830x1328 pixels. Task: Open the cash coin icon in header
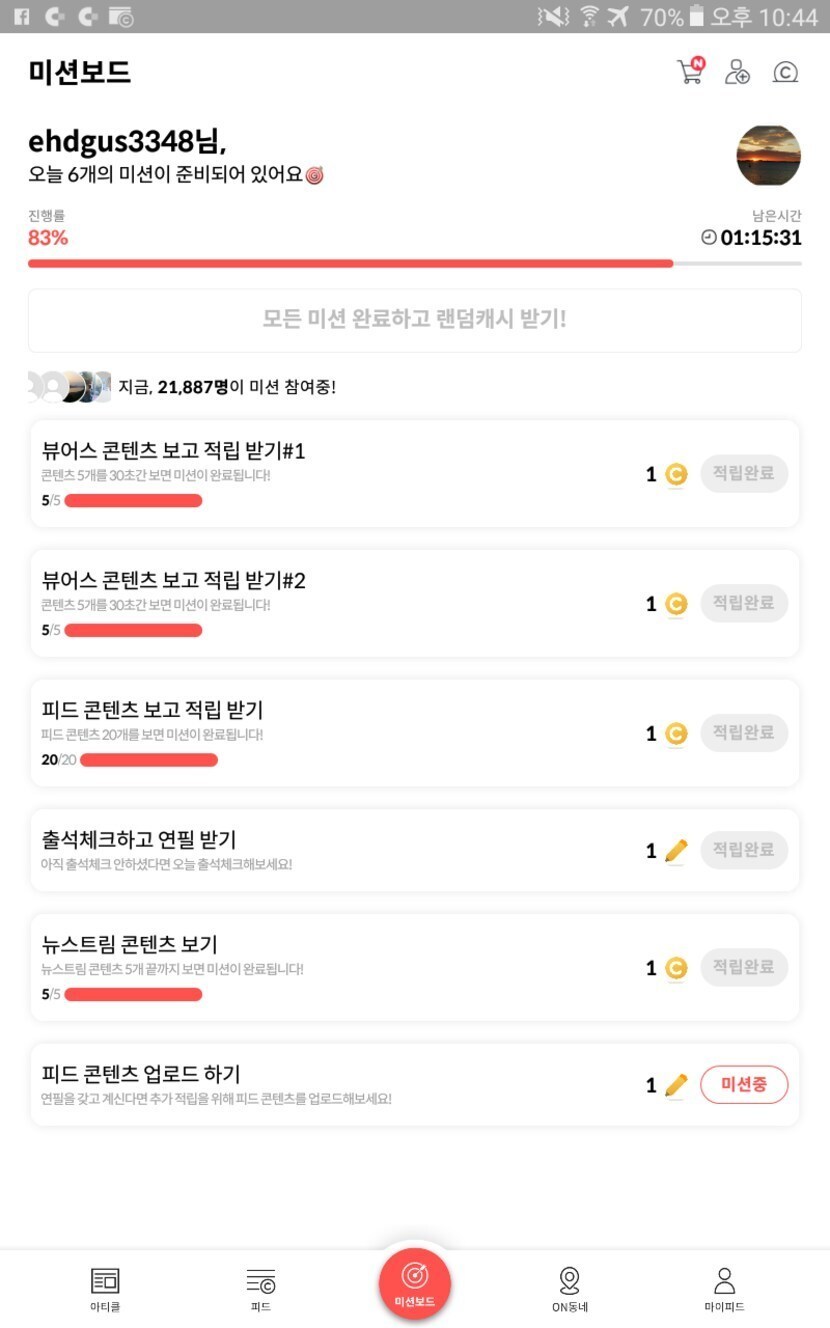tap(785, 72)
